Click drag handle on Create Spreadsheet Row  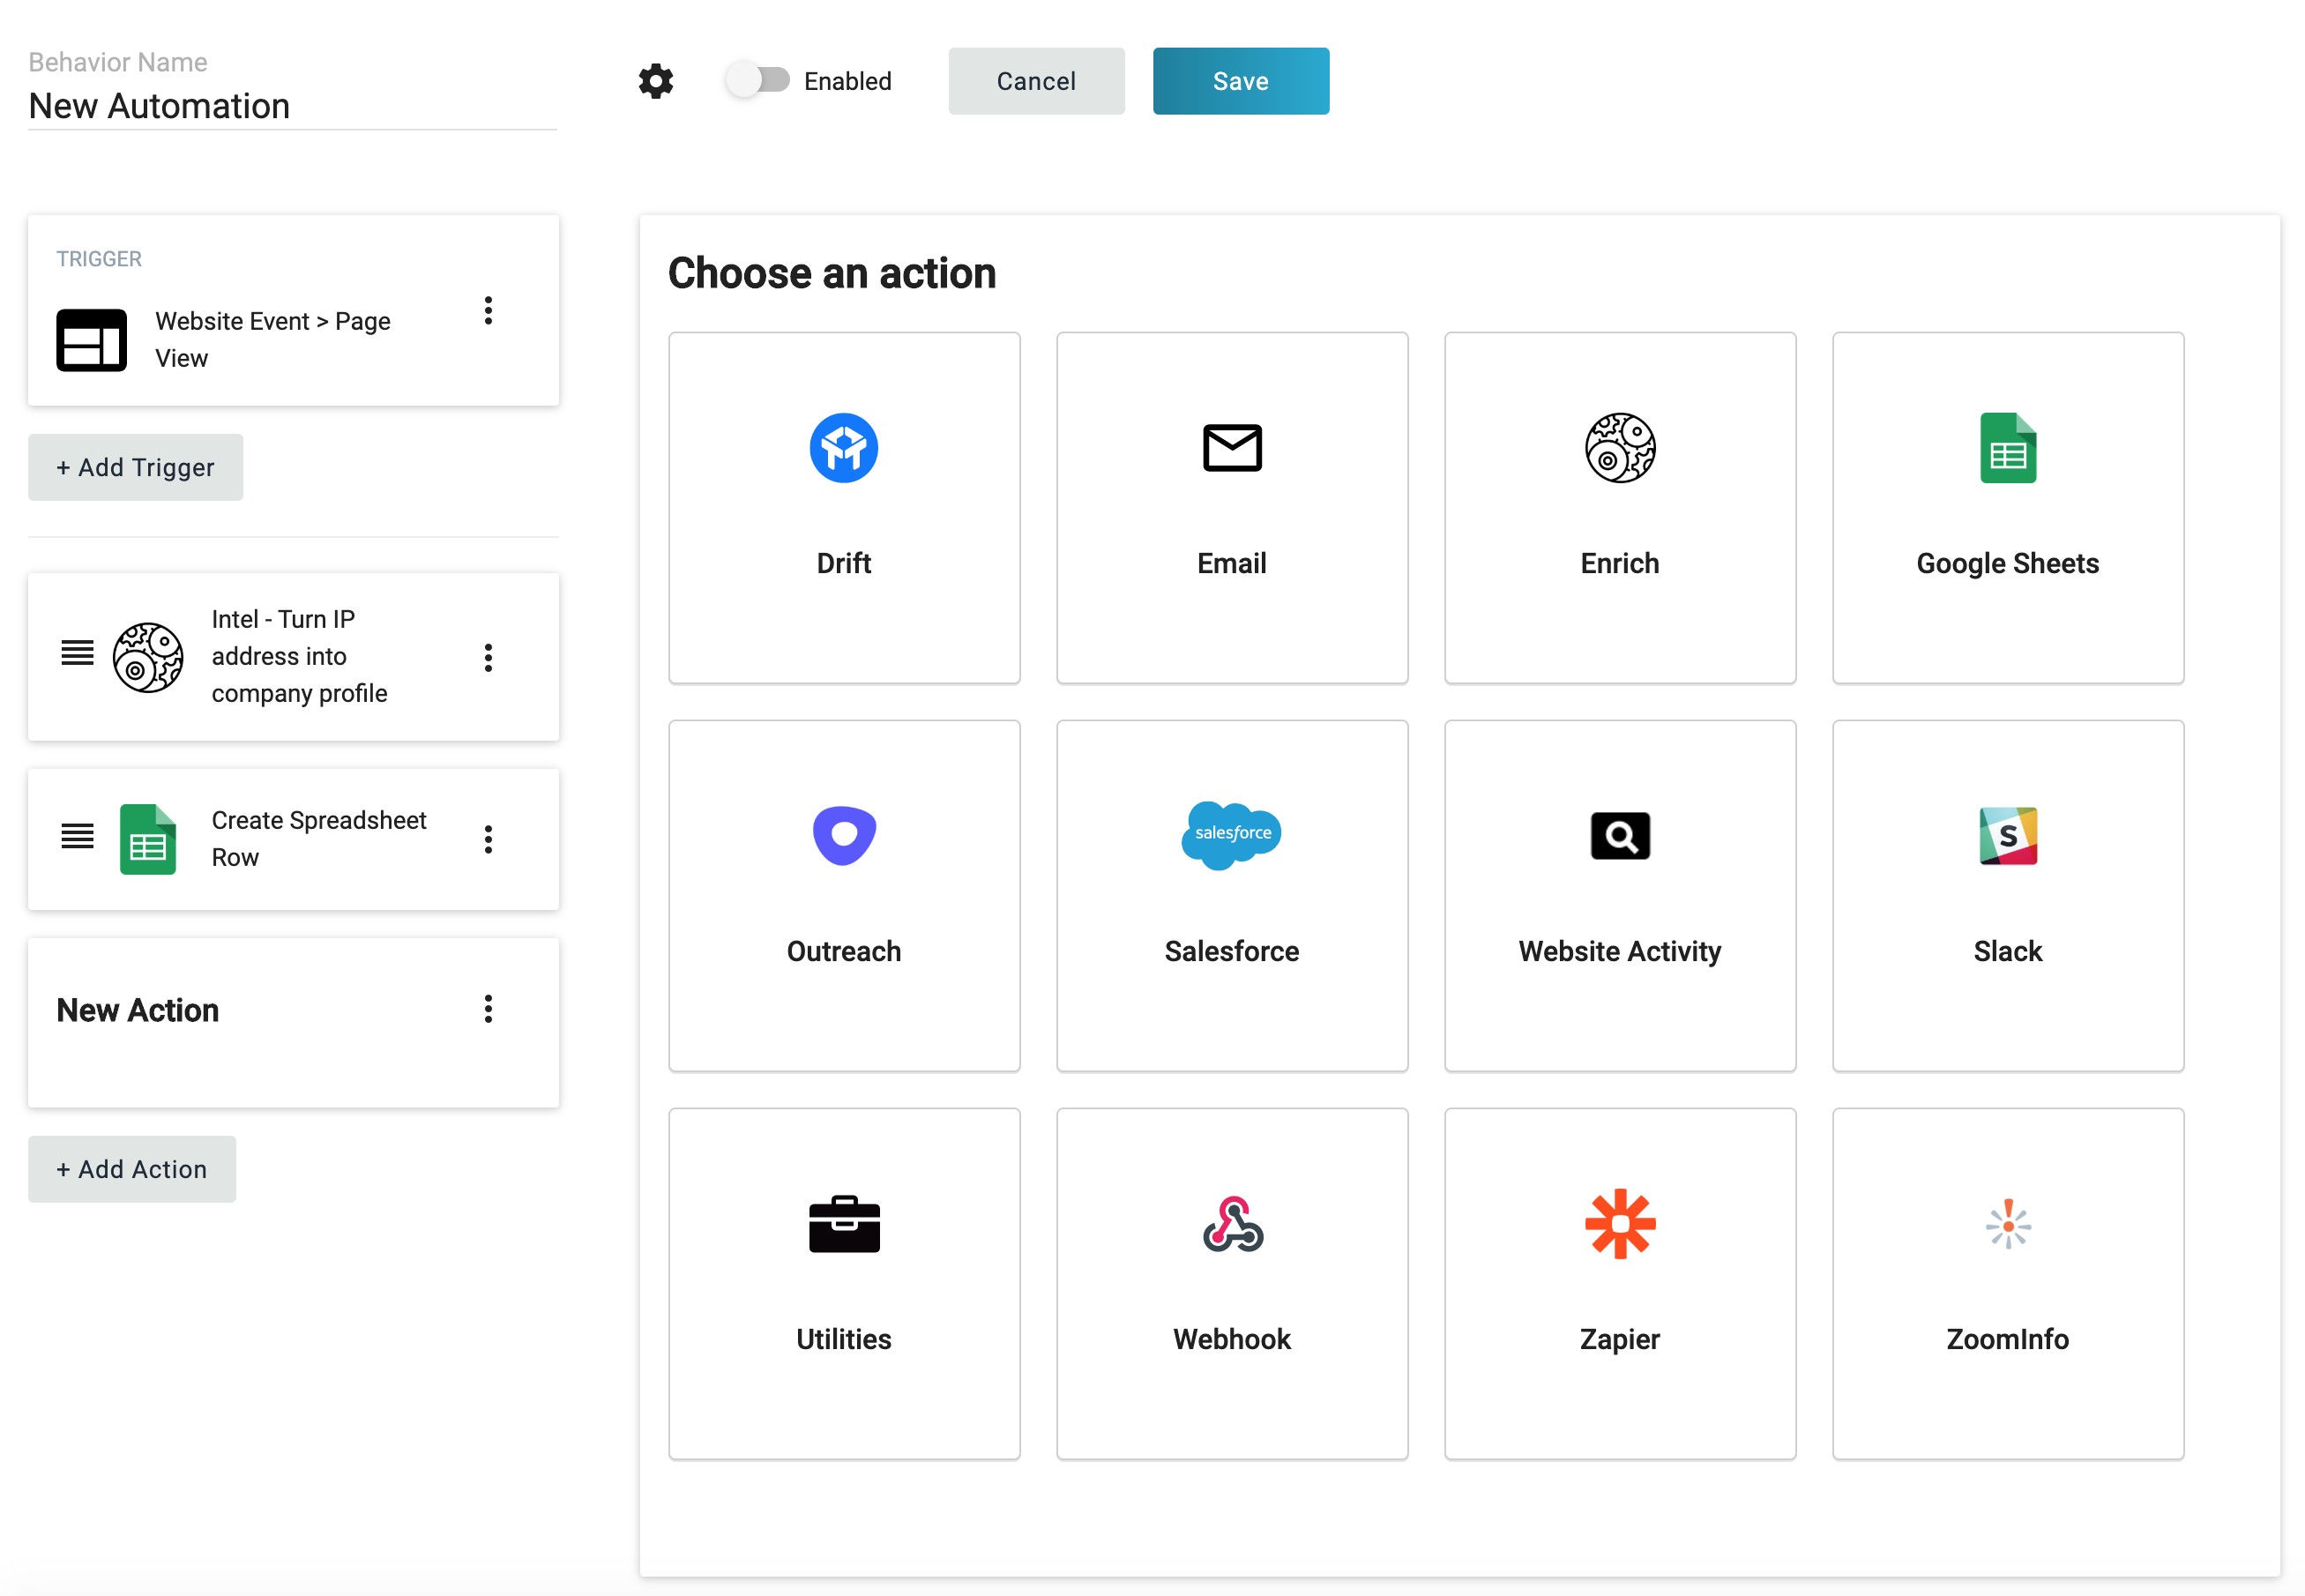[77, 836]
